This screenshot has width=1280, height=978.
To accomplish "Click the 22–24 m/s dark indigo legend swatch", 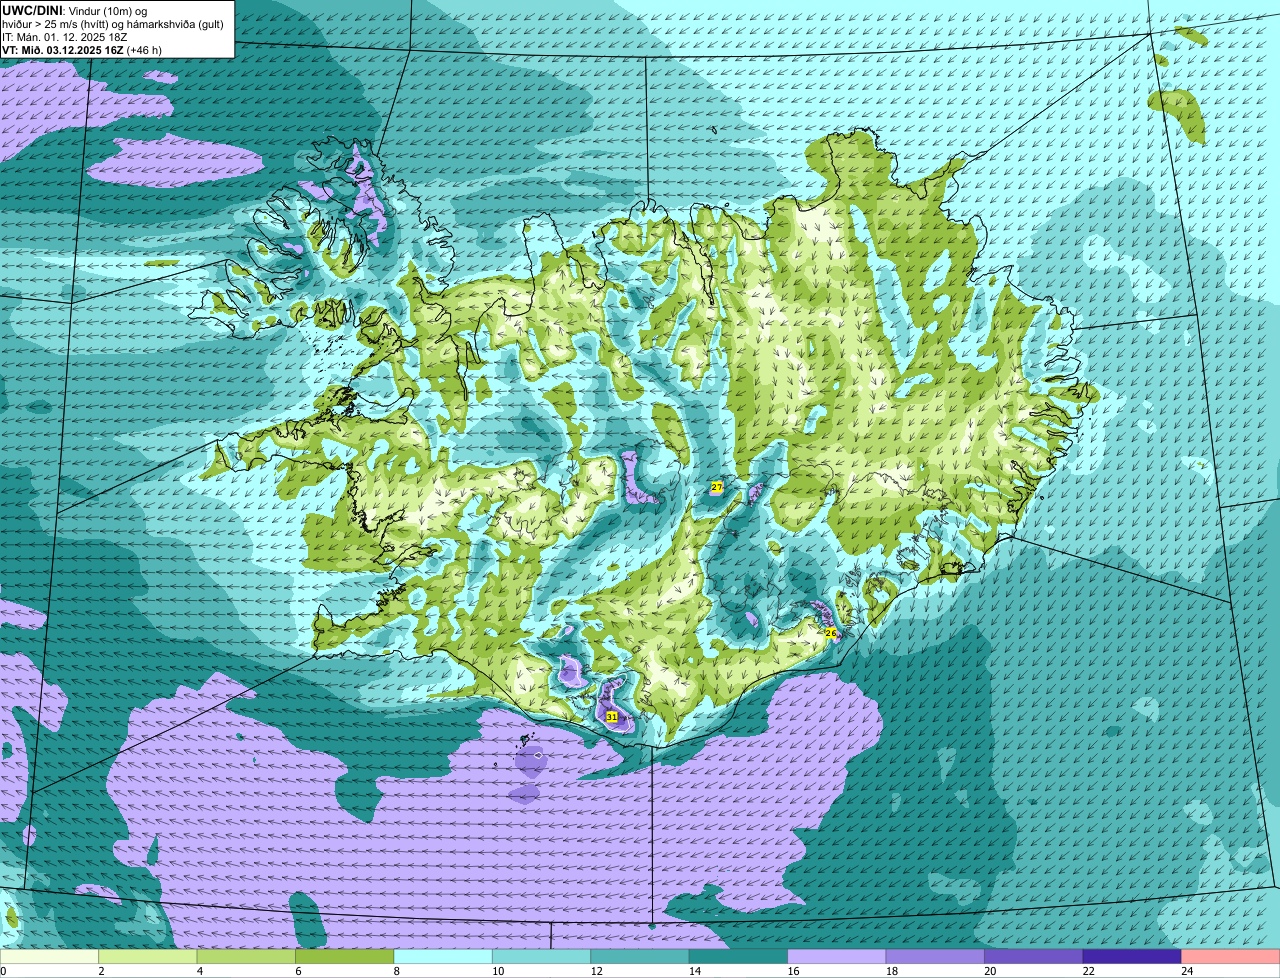I will tap(1132, 957).
